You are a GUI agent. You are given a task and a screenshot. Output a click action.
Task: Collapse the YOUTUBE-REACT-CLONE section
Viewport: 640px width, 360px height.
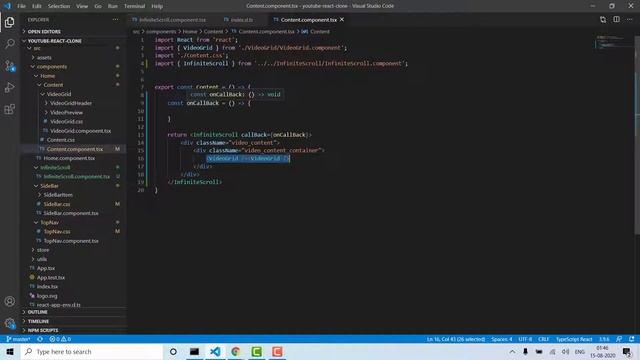tap(54, 41)
